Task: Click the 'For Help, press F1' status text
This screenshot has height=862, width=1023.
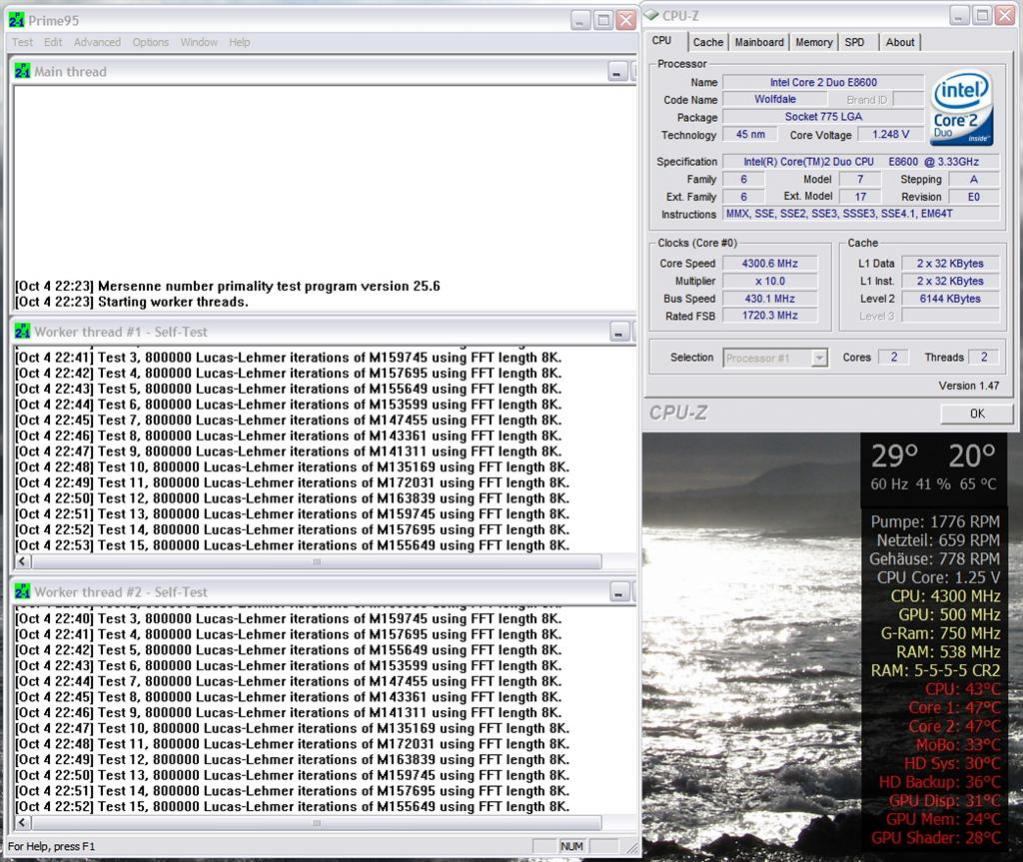Action: [x=52, y=846]
